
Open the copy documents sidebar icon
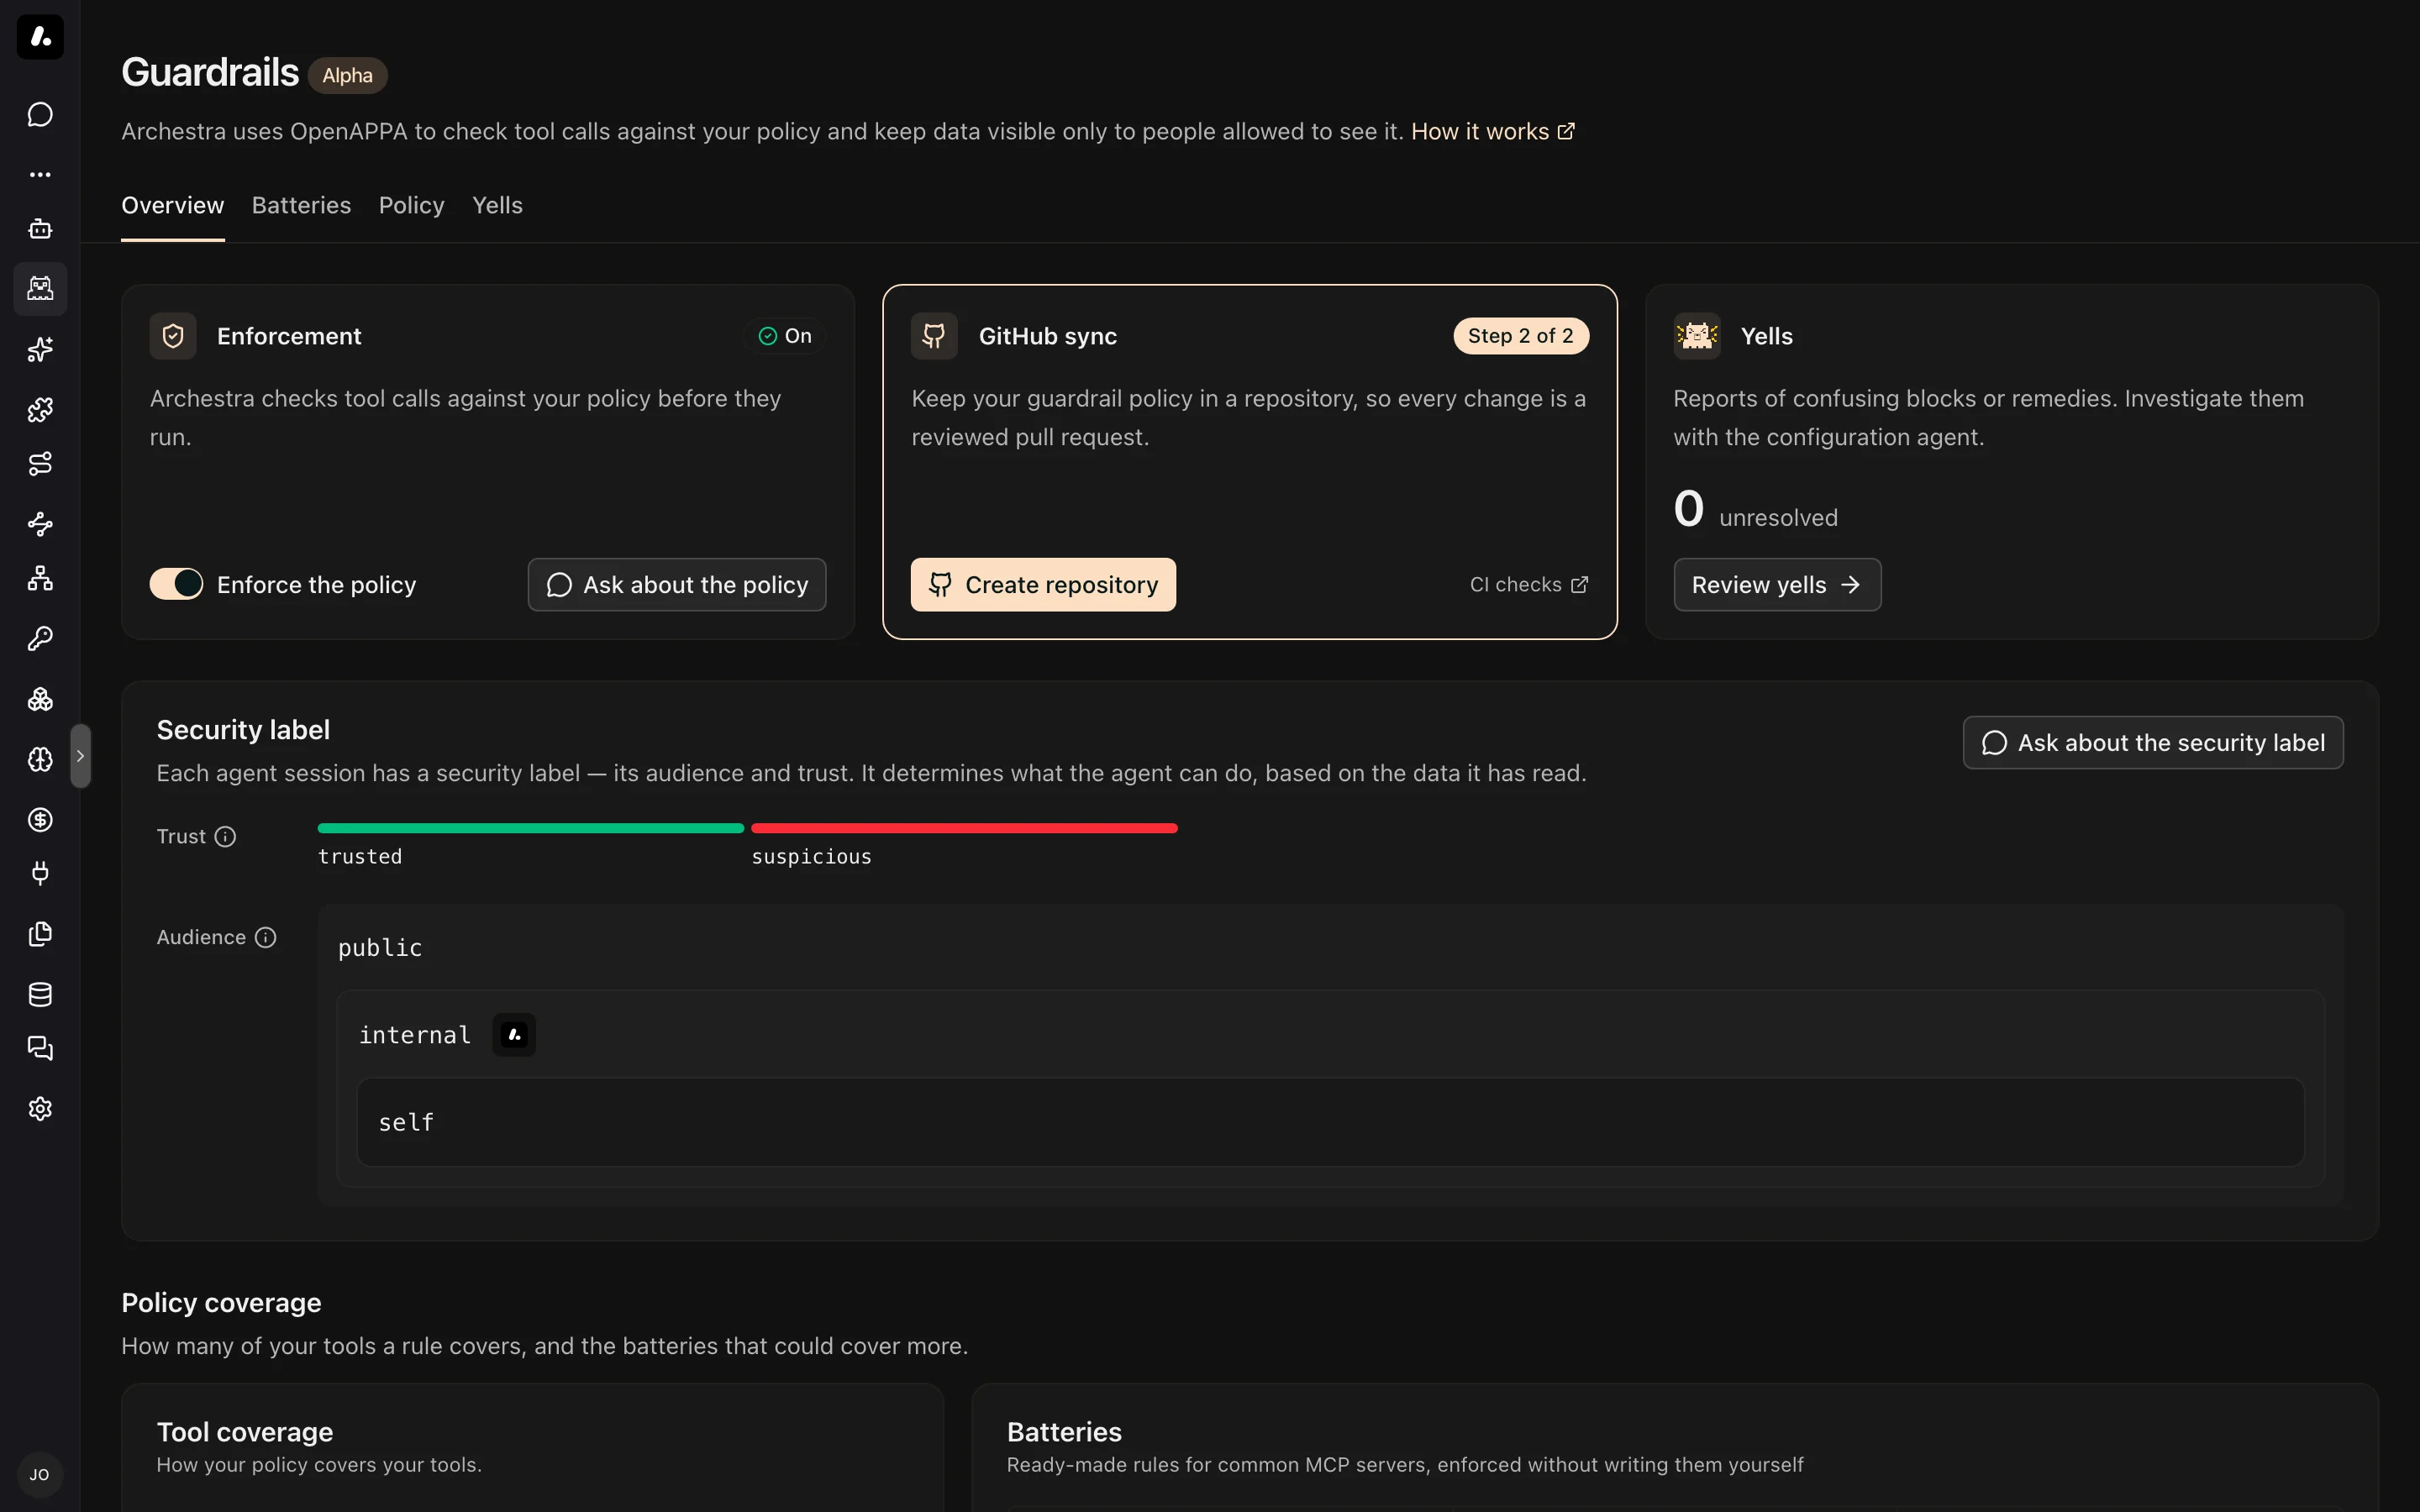(40, 934)
